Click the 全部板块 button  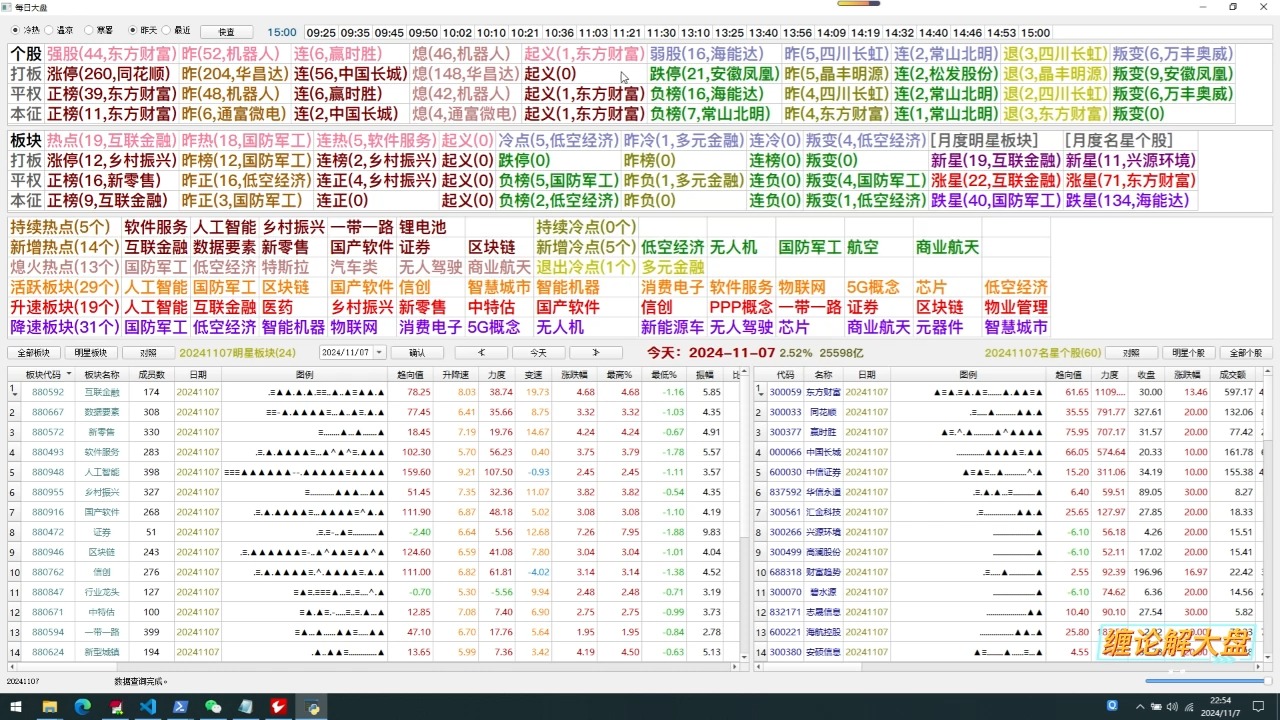point(33,353)
